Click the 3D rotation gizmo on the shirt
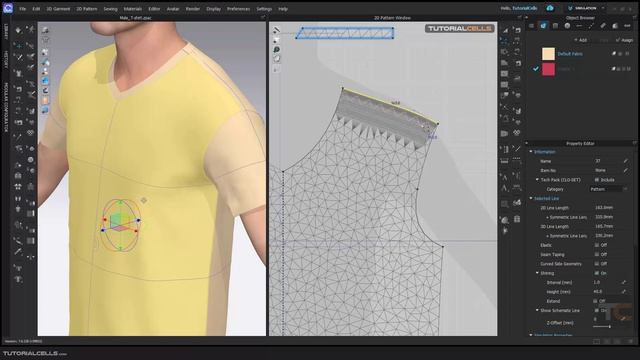 point(120,224)
